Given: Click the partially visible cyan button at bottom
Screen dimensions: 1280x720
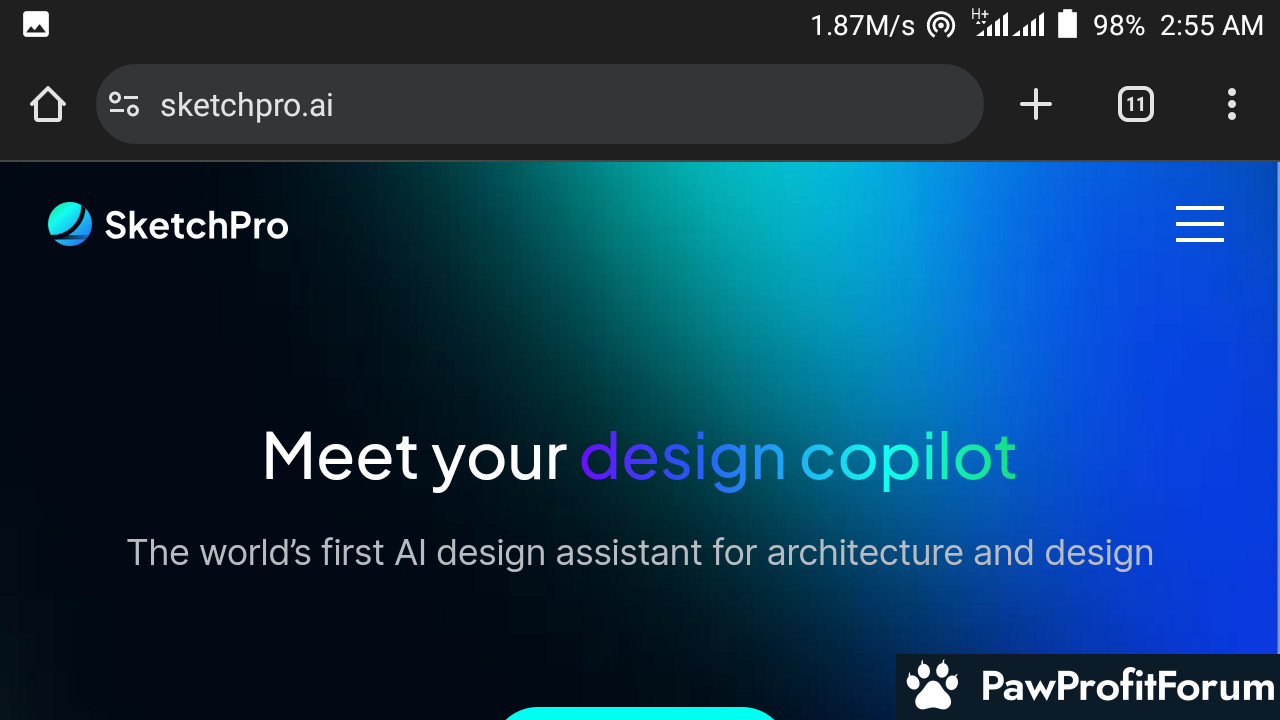Looking at the screenshot, I should [x=640, y=713].
